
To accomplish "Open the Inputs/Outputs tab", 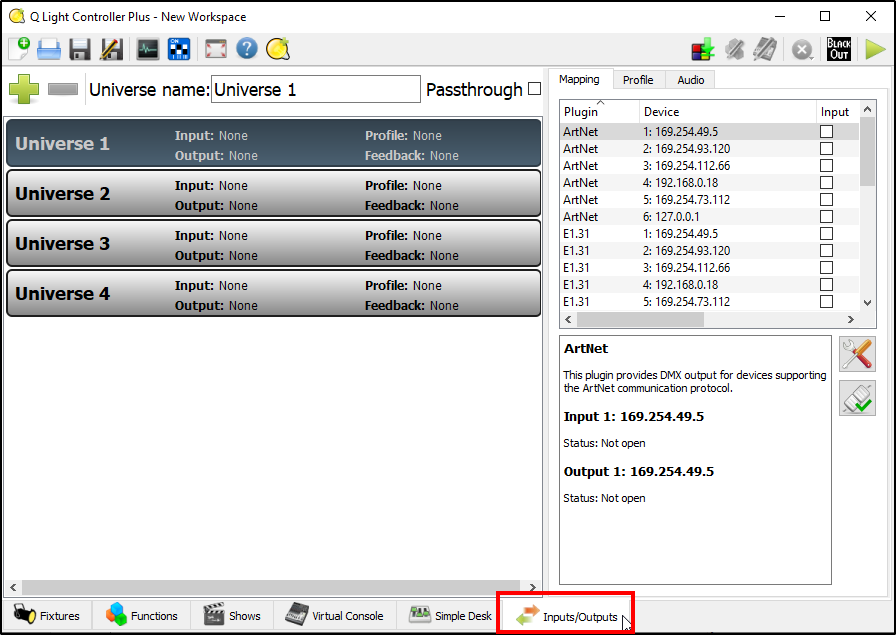I will [566, 616].
